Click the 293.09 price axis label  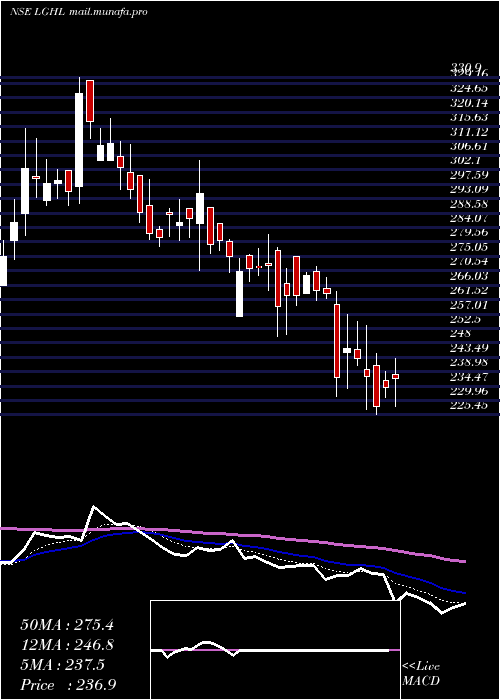(470, 189)
